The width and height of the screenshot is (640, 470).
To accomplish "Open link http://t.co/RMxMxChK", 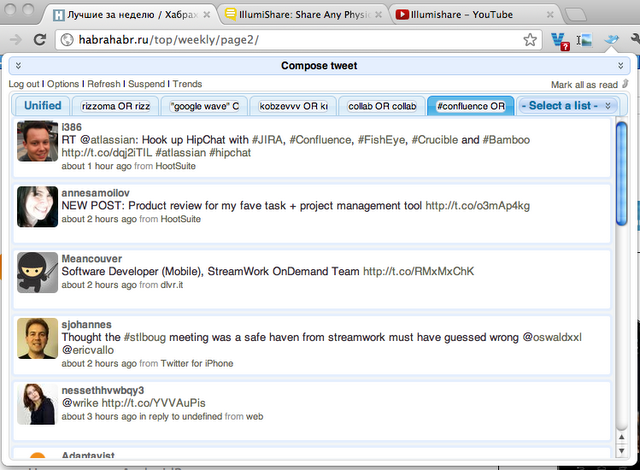I will 419,271.
